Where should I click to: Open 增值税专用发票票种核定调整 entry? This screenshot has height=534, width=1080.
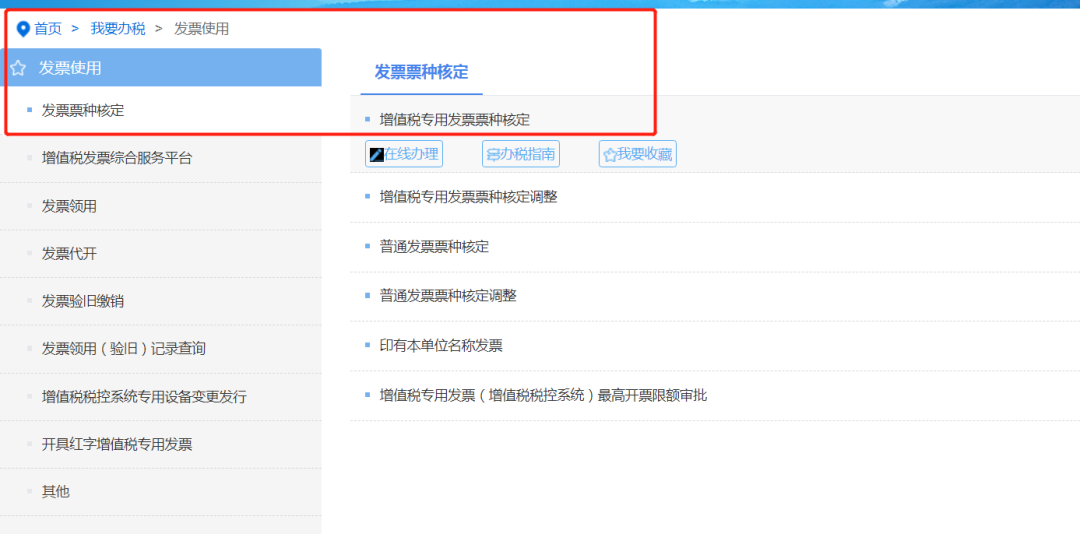tap(468, 197)
